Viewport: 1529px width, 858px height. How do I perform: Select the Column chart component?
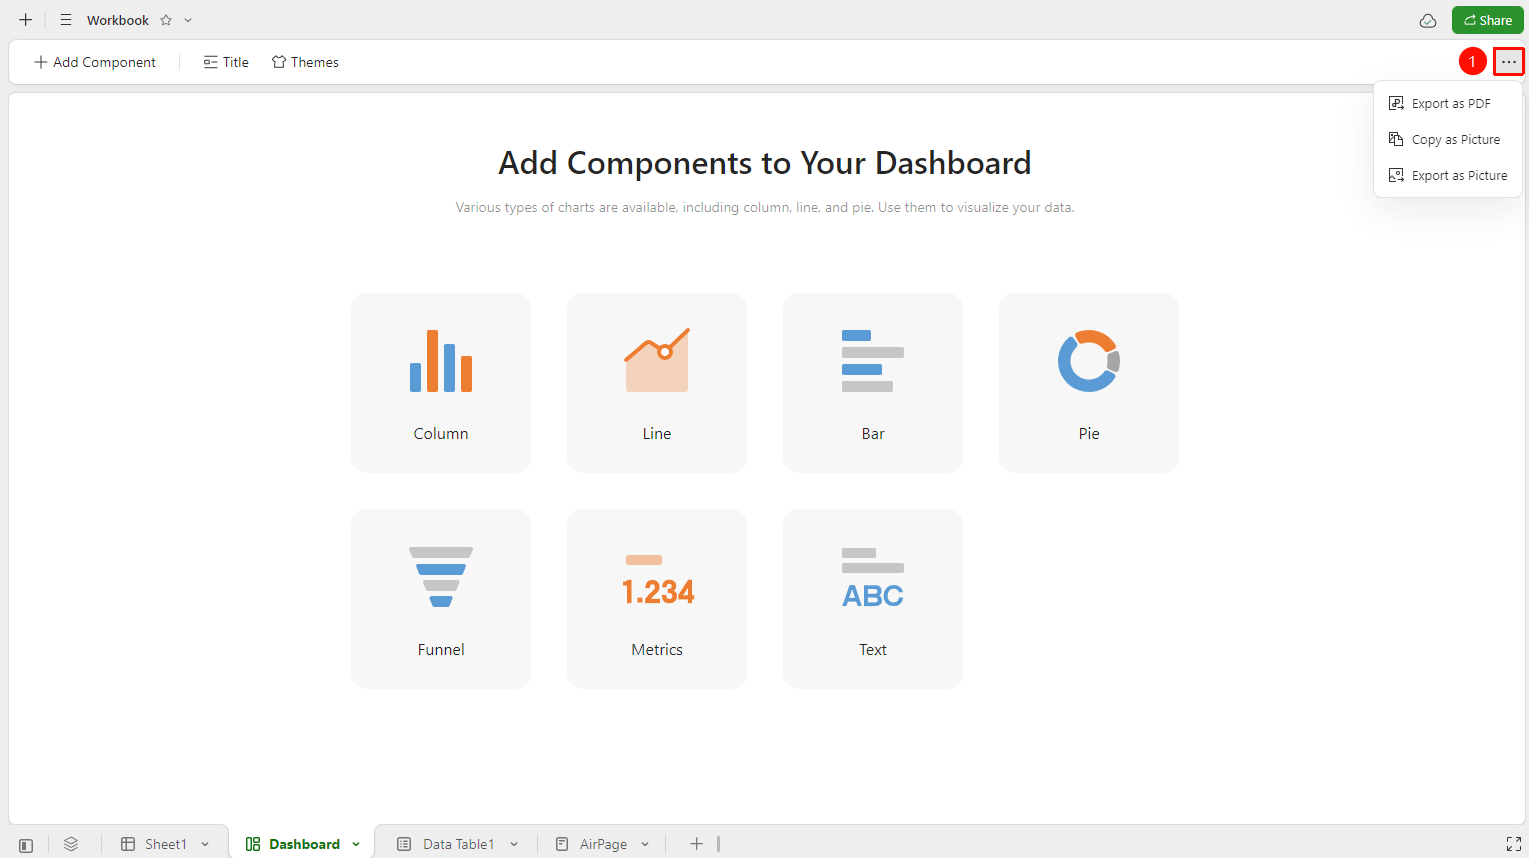pos(441,383)
